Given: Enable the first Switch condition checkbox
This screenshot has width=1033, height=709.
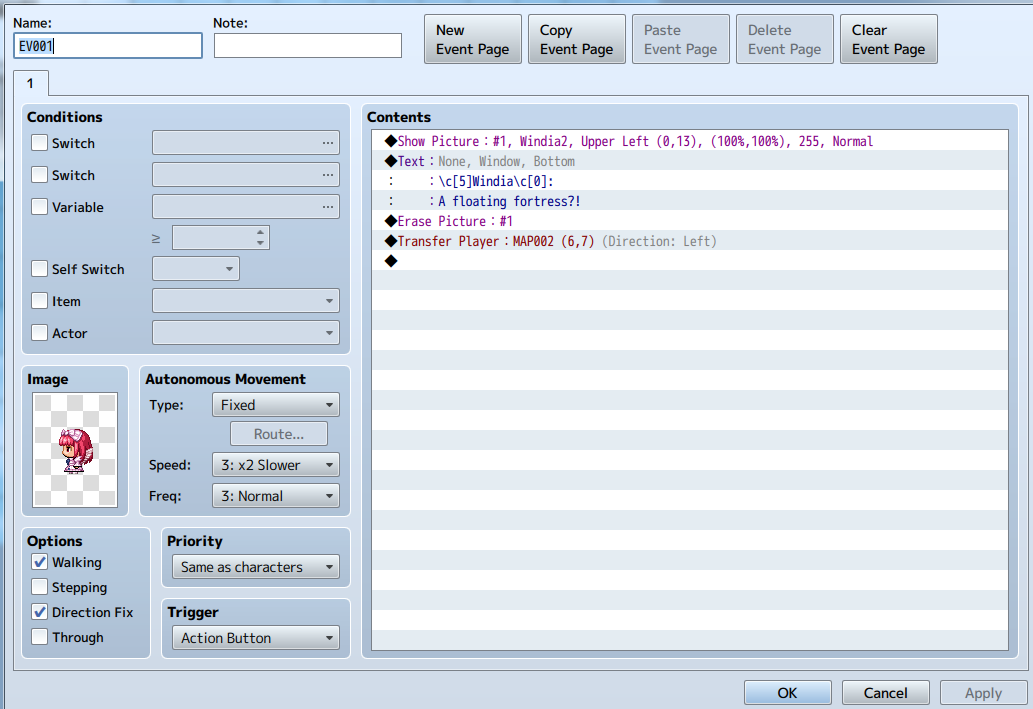Looking at the screenshot, I should click(x=40, y=143).
